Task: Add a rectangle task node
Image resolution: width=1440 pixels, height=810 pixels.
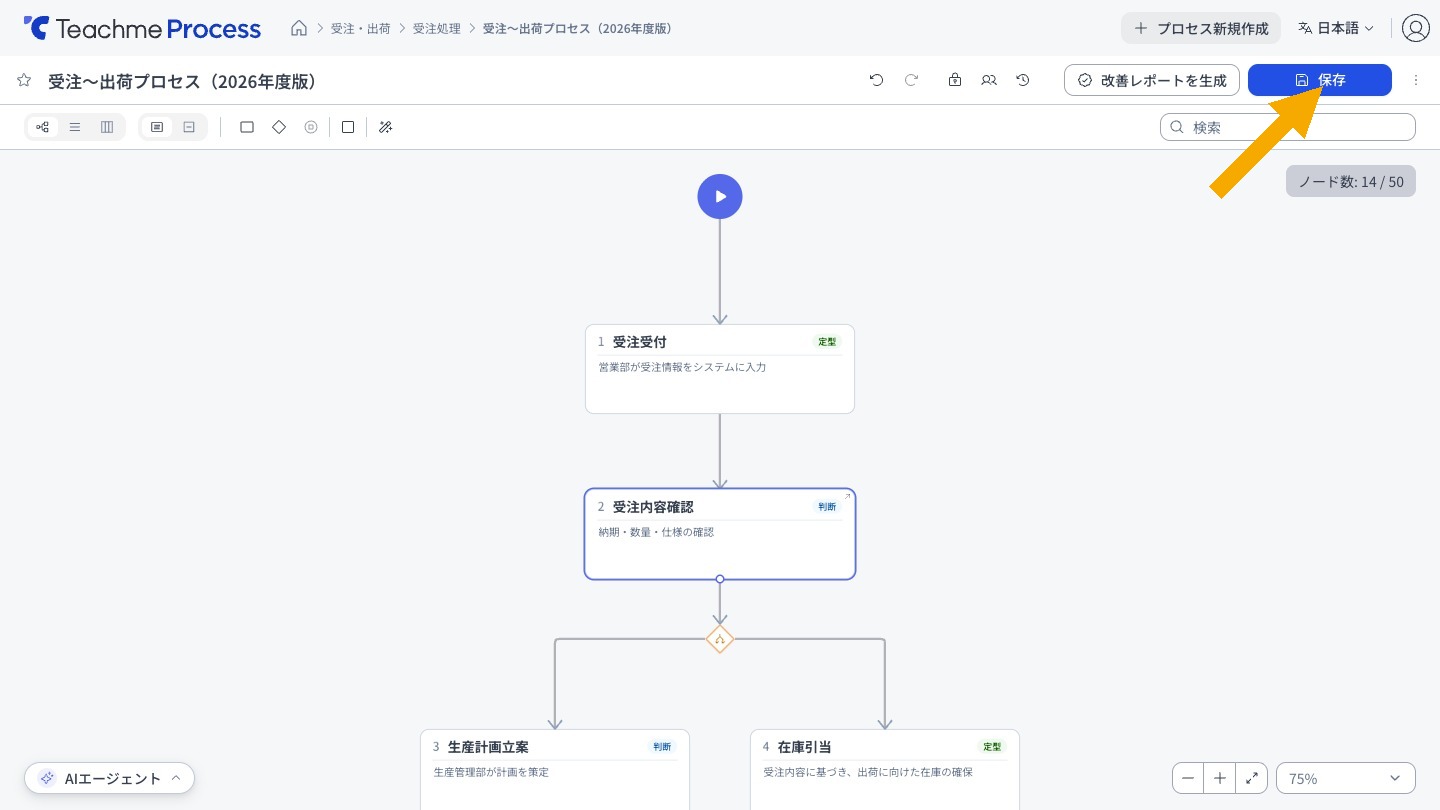Action: tap(247, 127)
